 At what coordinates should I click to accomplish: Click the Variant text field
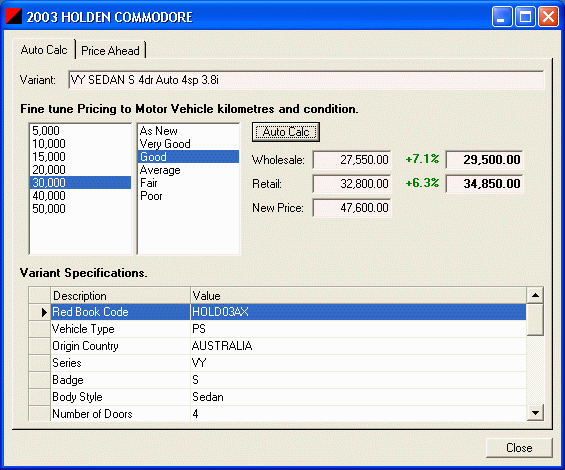pyautogui.click(x=306, y=80)
